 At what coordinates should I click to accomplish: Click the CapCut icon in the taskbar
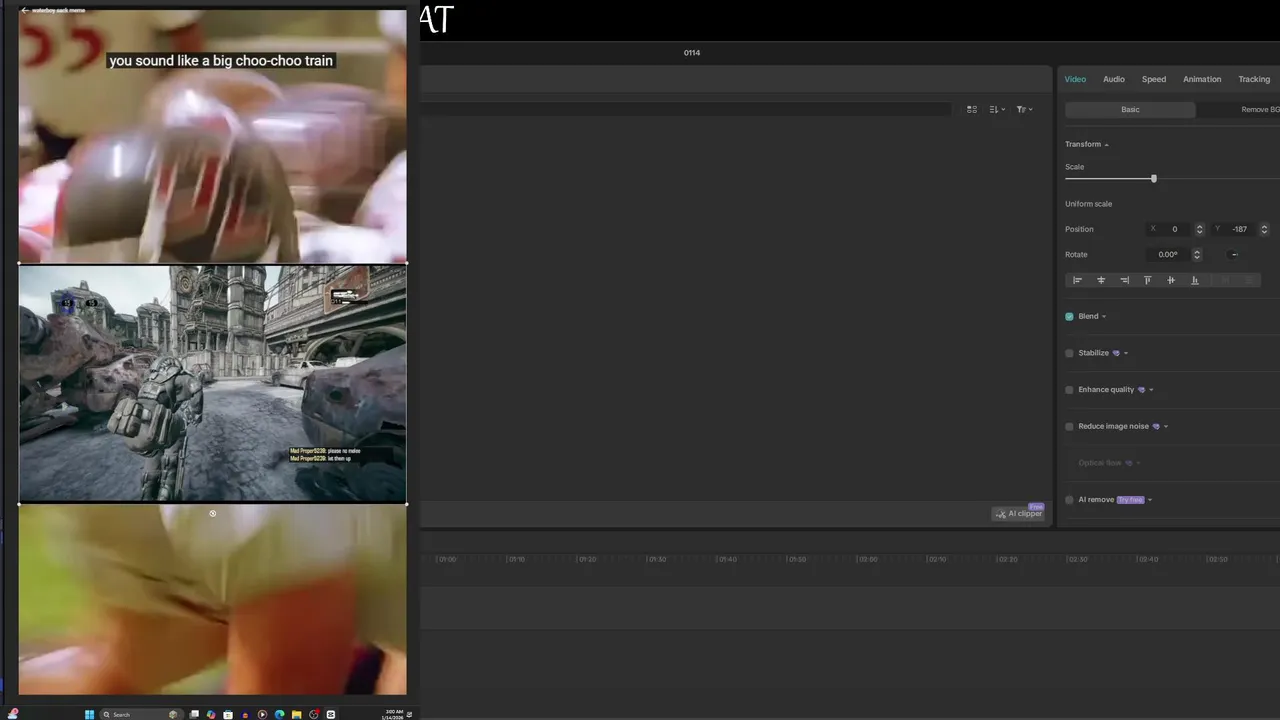click(331, 714)
